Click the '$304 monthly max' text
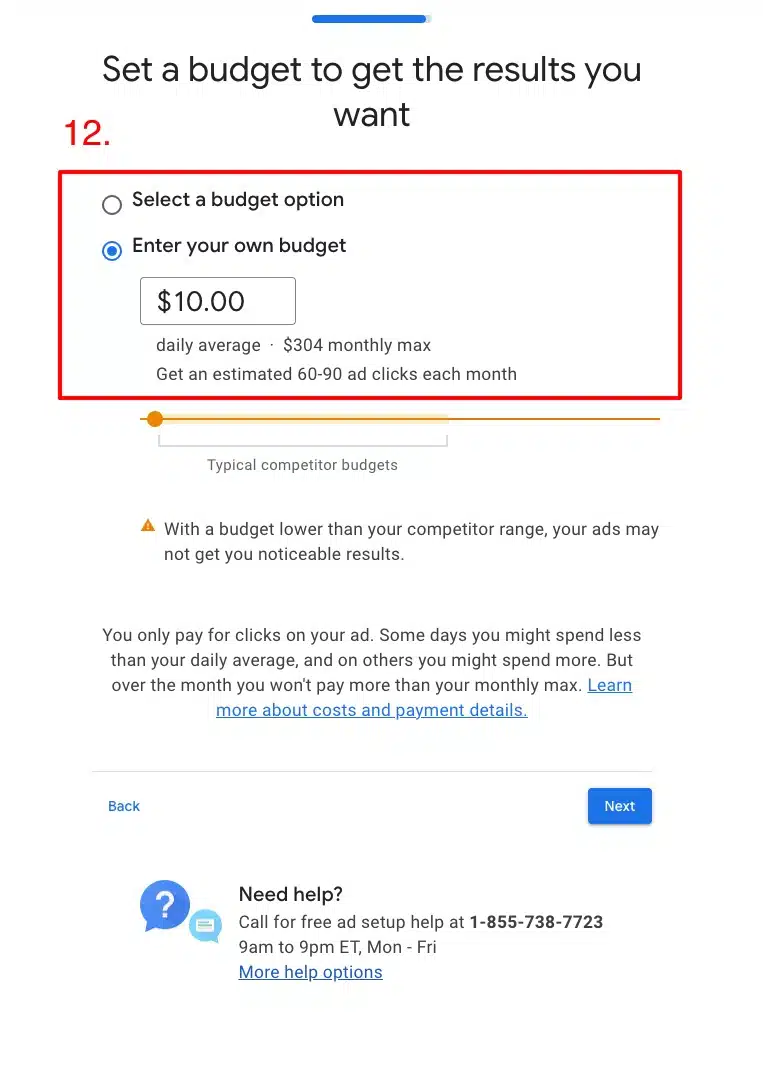 [357, 345]
